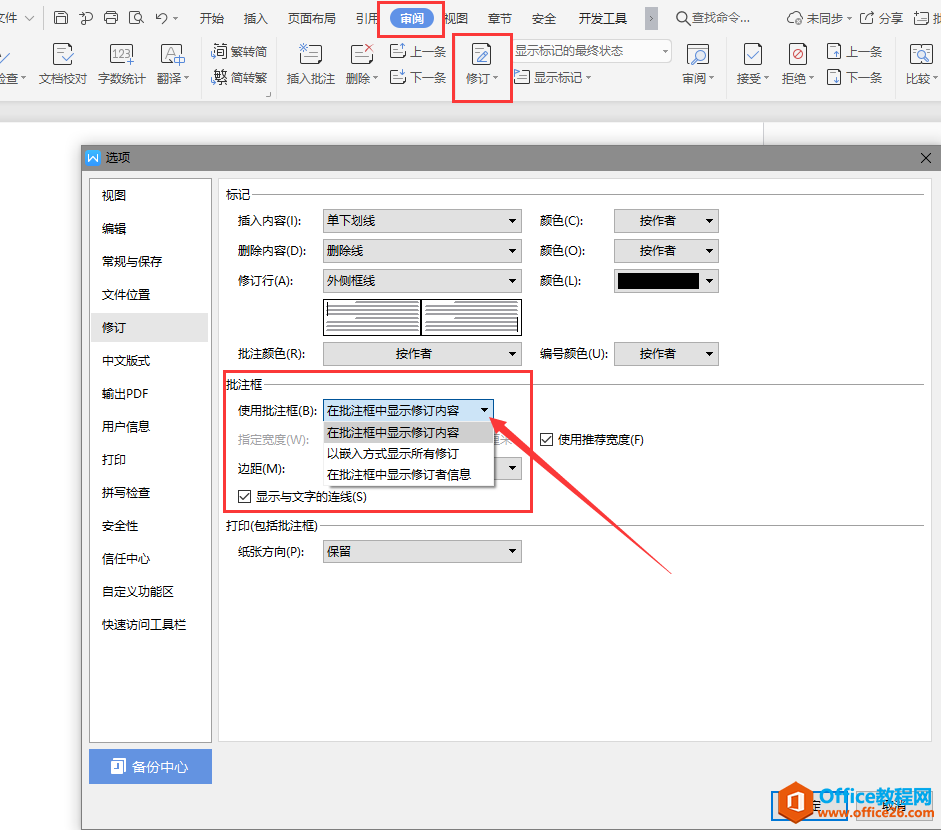Open 插入内容(I) dropdown showing 单下划线
The height and width of the screenshot is (830, 941).
422,221
